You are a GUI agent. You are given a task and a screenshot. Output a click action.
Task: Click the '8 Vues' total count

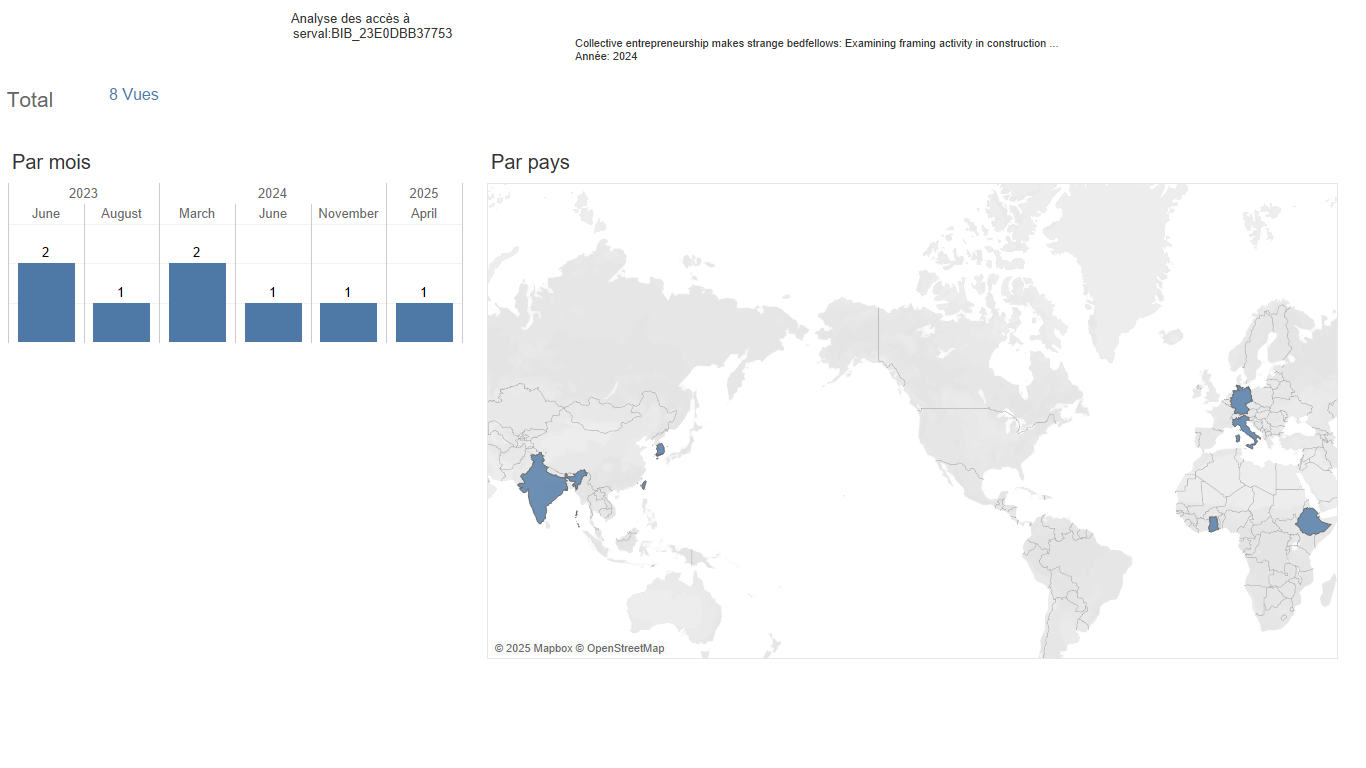134,95
